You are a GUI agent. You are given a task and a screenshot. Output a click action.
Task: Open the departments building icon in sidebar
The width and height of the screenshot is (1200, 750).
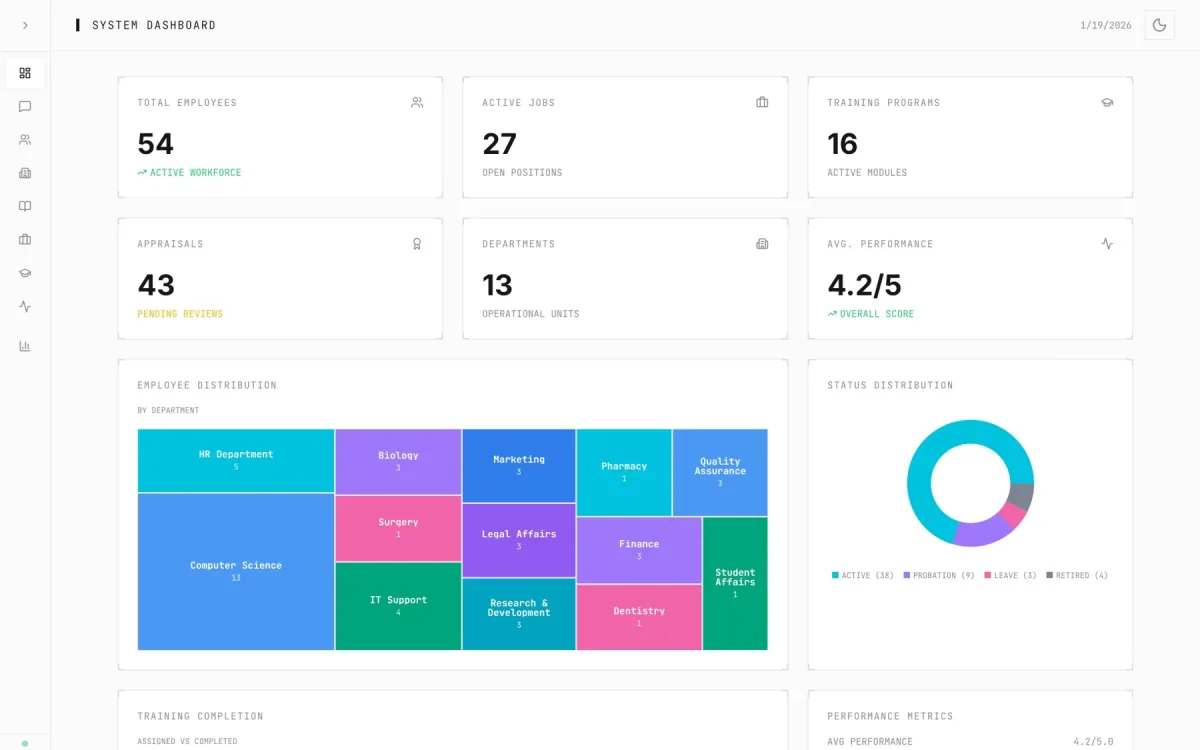[25, 173]
